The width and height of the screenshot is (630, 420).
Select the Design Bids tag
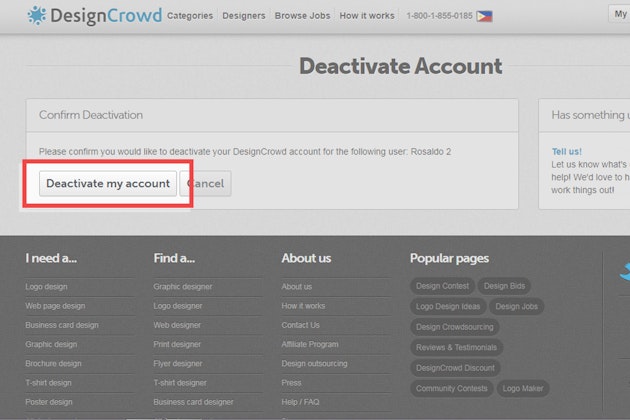[x=504, y=286]
